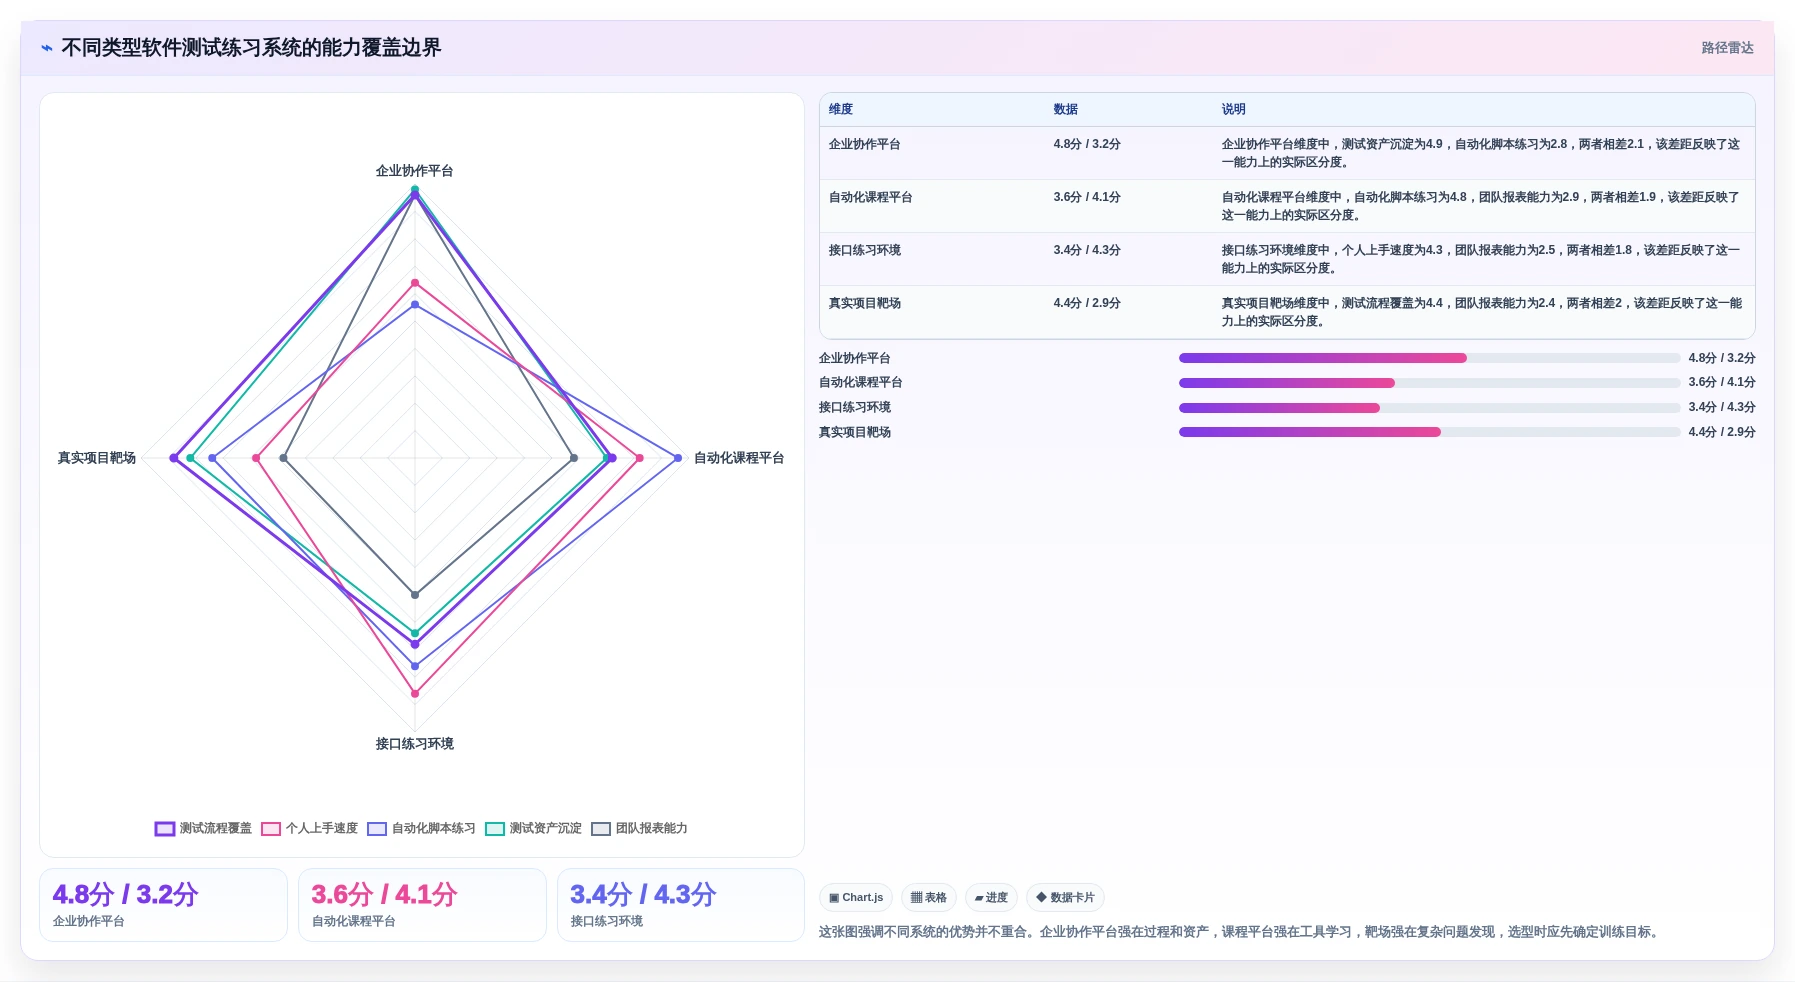Click the 路径雷达 label in header
The image size is (1795, 982).
[x=1727, y=48]
